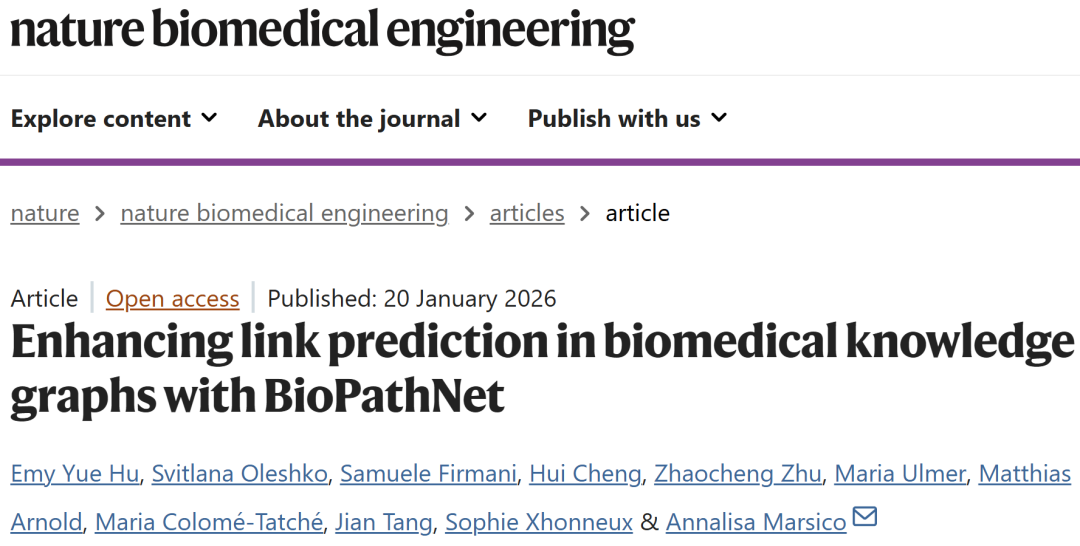Select author Samuele Firmani
Screen dimensions: 1080x546
[428, 474]
